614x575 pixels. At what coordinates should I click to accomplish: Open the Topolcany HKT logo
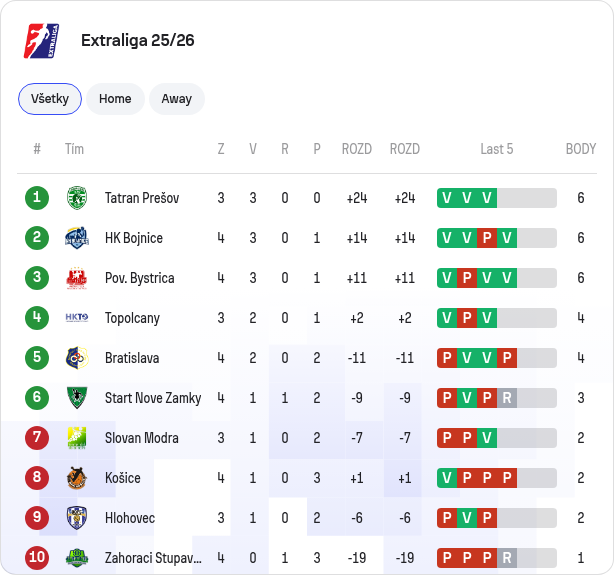click(x=77, y=318)
